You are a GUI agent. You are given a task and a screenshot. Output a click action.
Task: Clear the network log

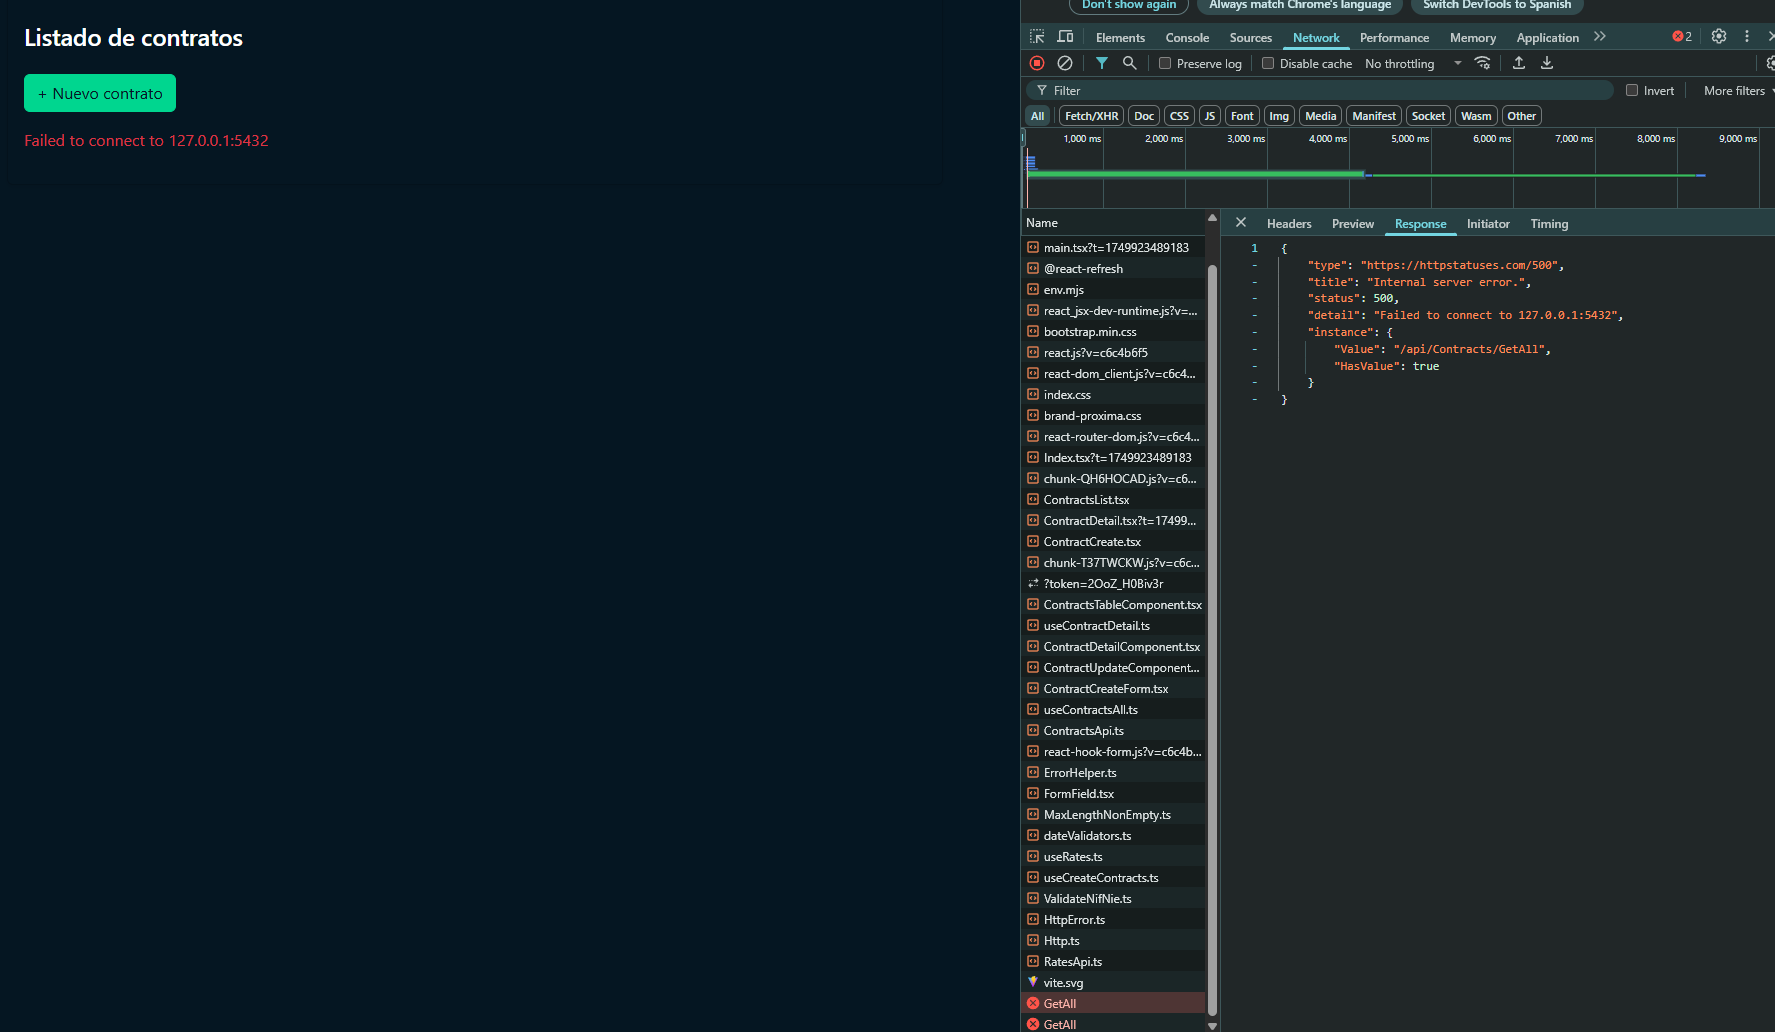(x=1065, y=63)
